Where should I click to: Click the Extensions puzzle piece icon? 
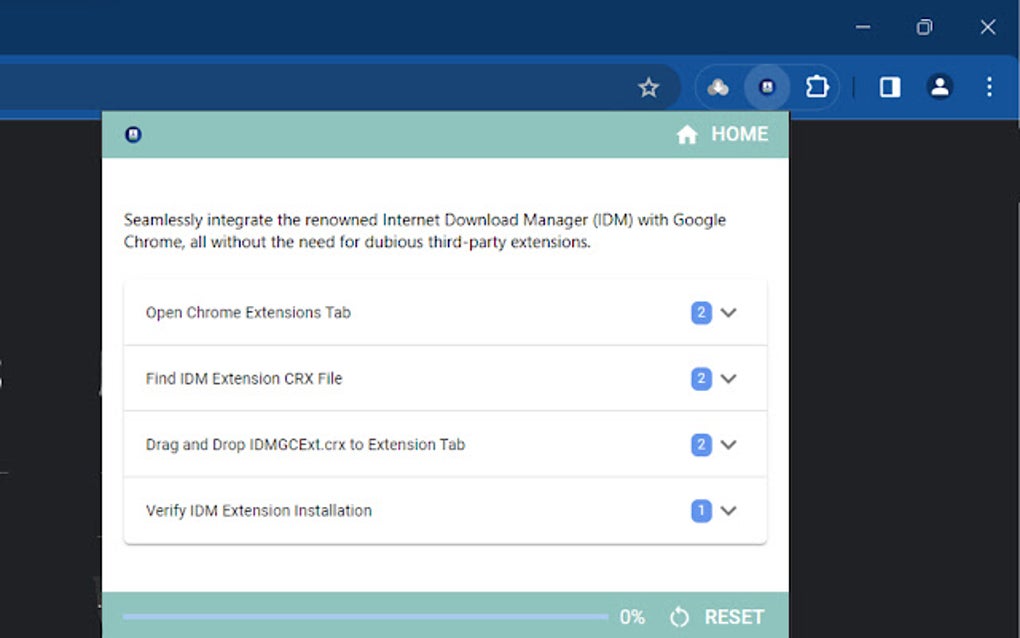coord(817,87)
